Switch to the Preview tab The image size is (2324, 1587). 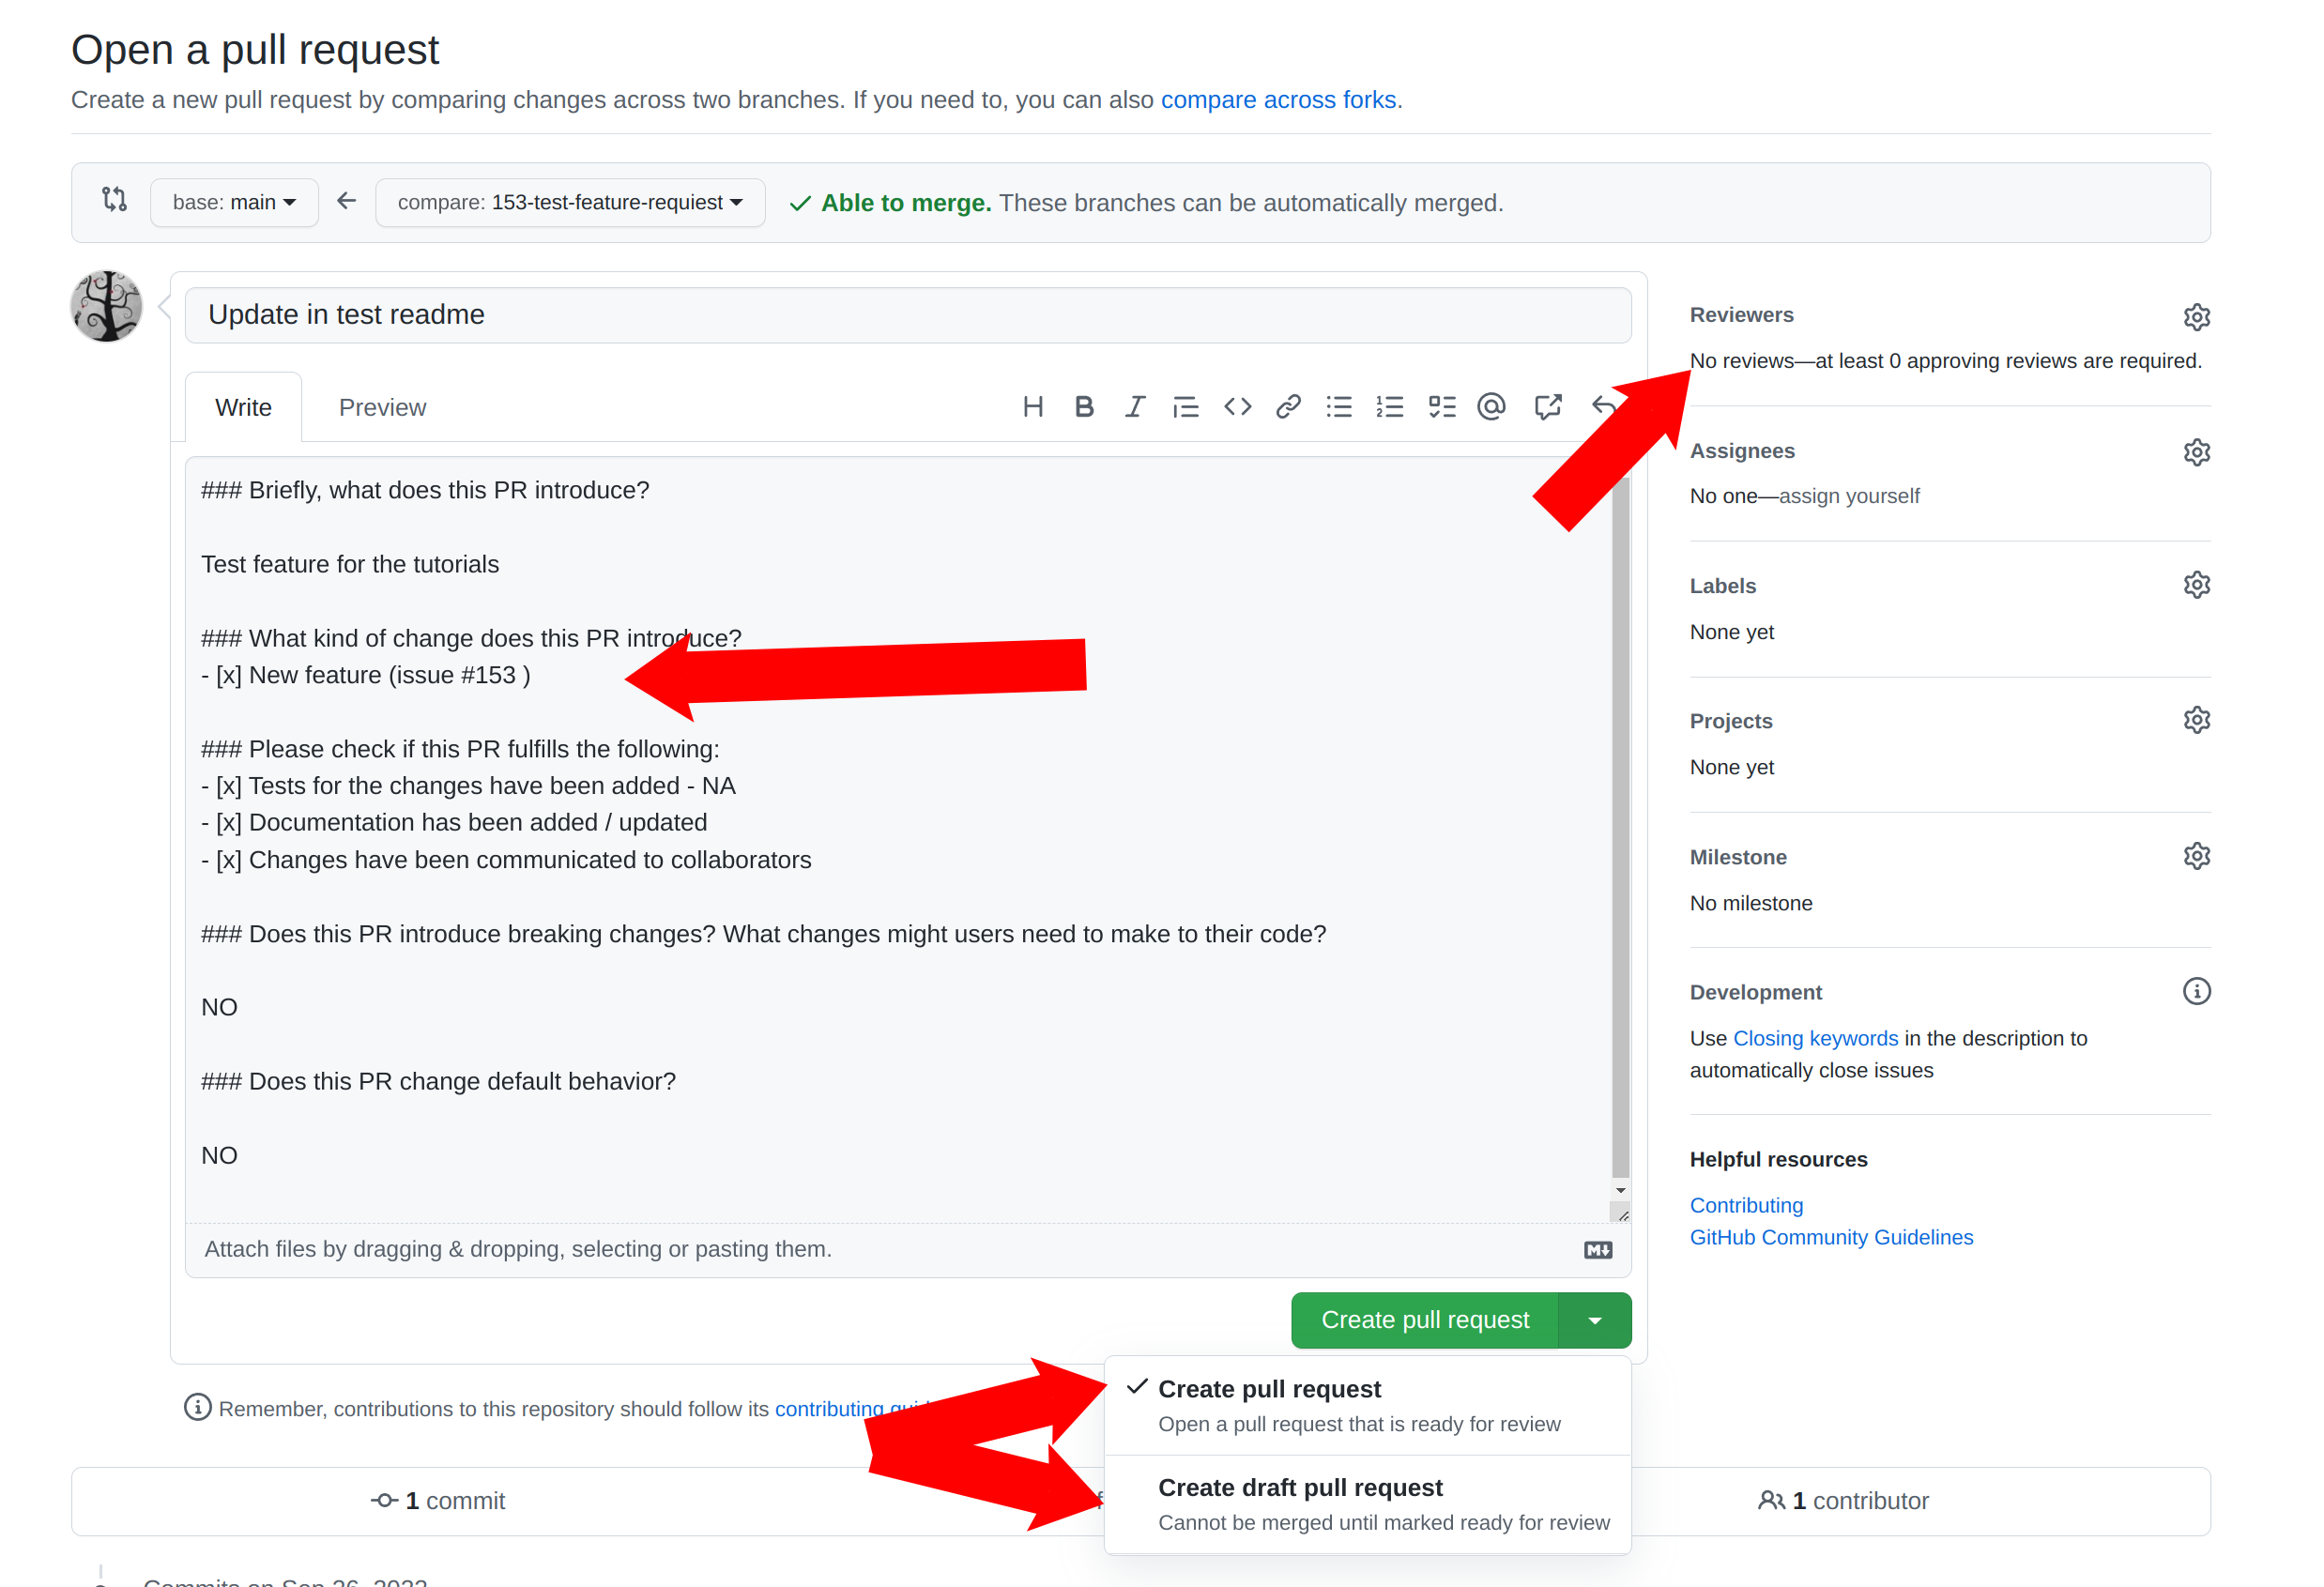[x=382, y=407]
